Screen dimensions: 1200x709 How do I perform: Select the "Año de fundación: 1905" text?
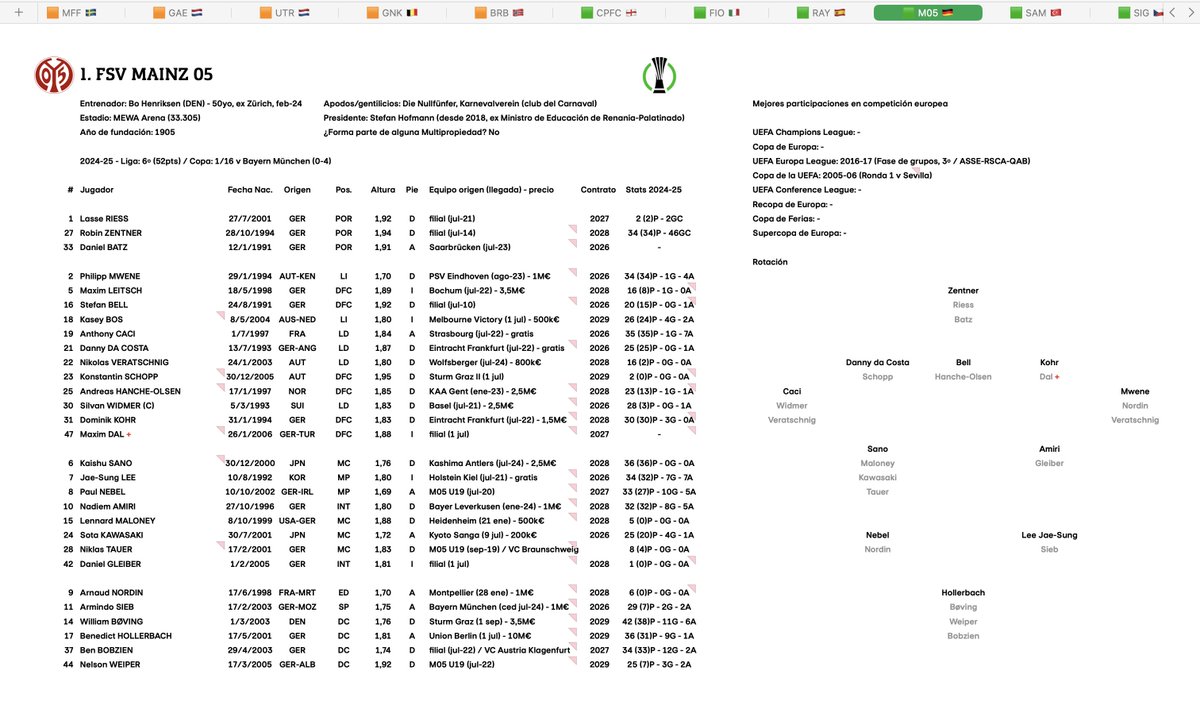[127, 132]
